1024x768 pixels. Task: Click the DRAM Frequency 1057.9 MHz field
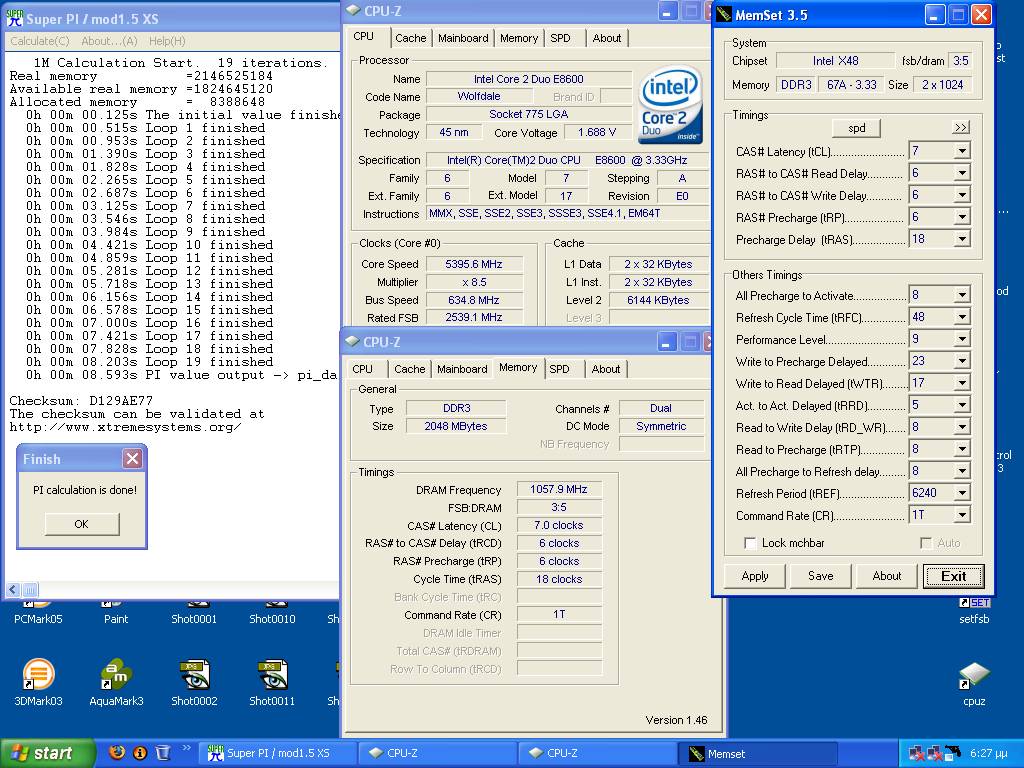click(558, 489)
